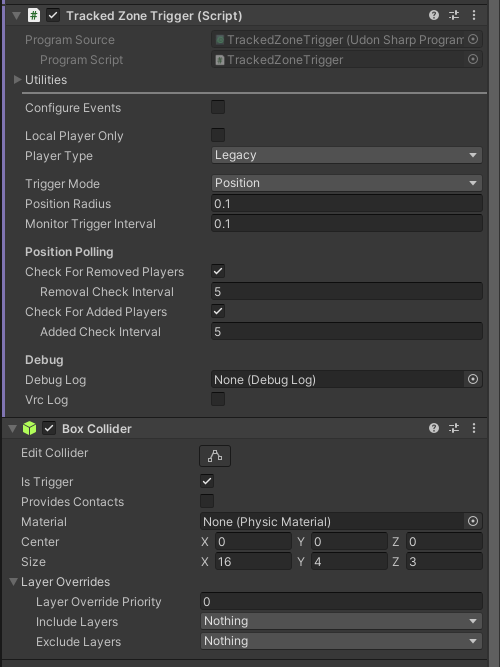
Task: Collapse the Box Collider component
Action: tap(13, 428)
